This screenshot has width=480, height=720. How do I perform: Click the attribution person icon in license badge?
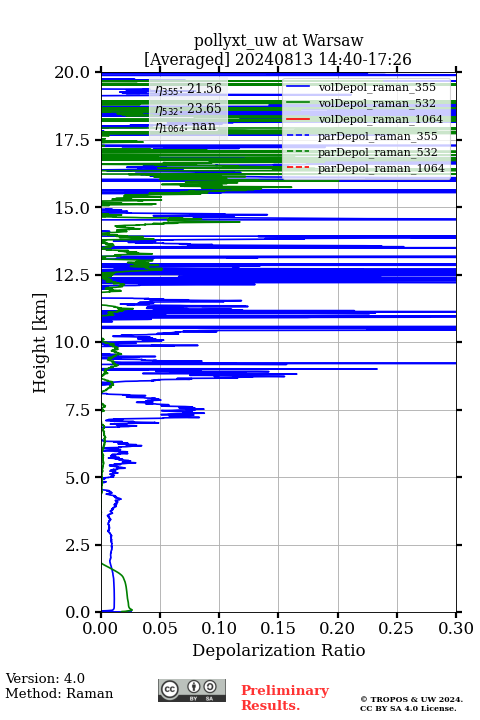point(194,687)
